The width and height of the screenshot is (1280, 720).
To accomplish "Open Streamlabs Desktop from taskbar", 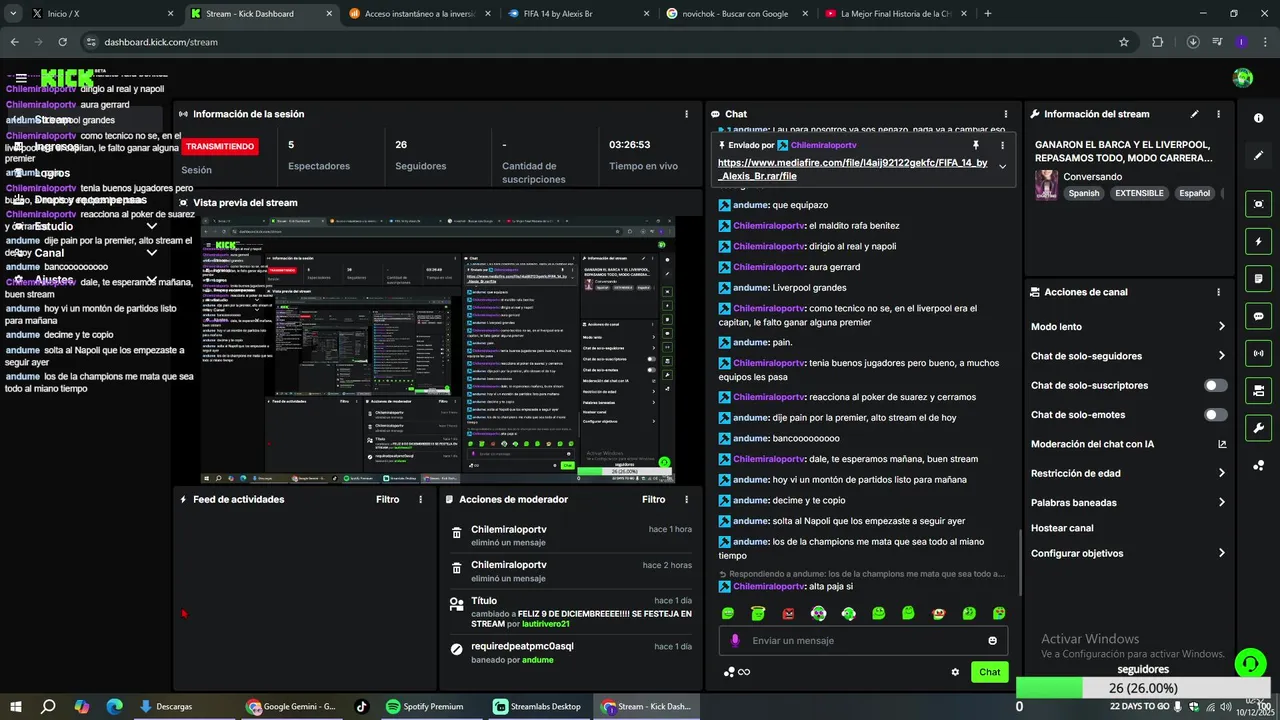I will 538,706.
